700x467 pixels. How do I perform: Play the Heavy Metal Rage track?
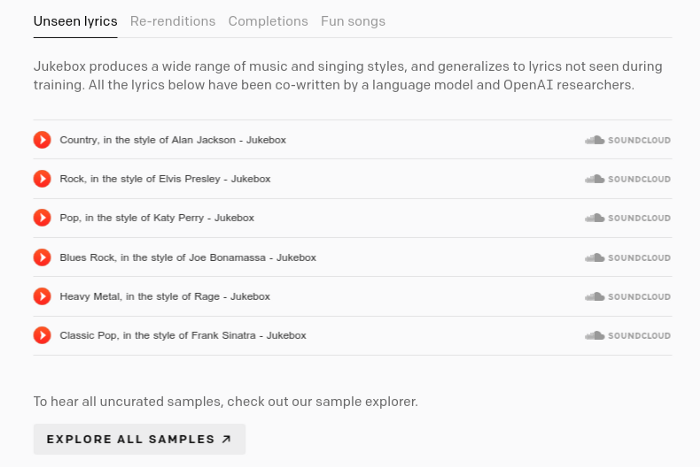point(42,296)
